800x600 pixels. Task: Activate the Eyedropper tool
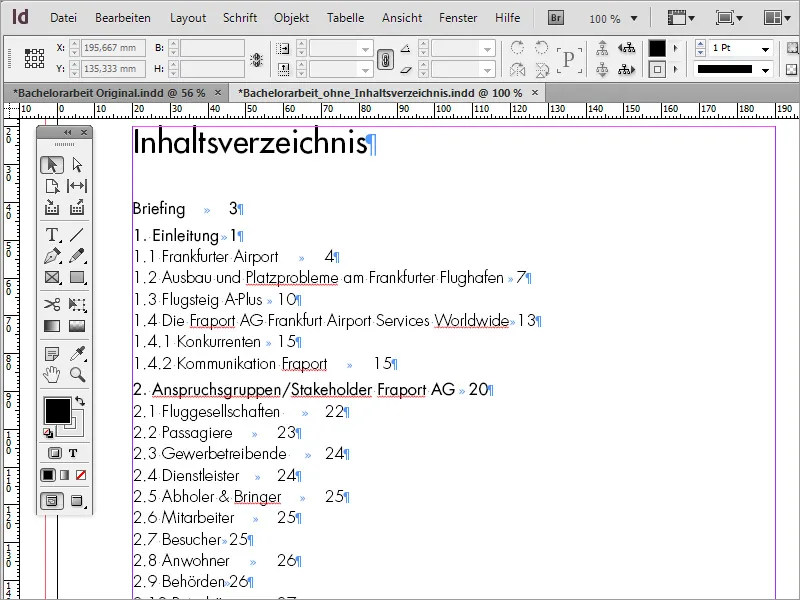77,353
